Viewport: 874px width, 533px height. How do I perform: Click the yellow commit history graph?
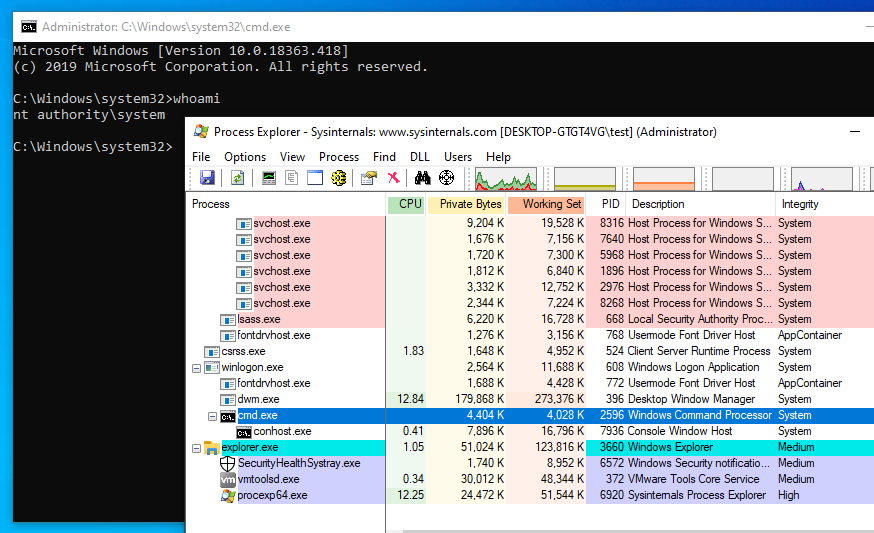[585, 179]
